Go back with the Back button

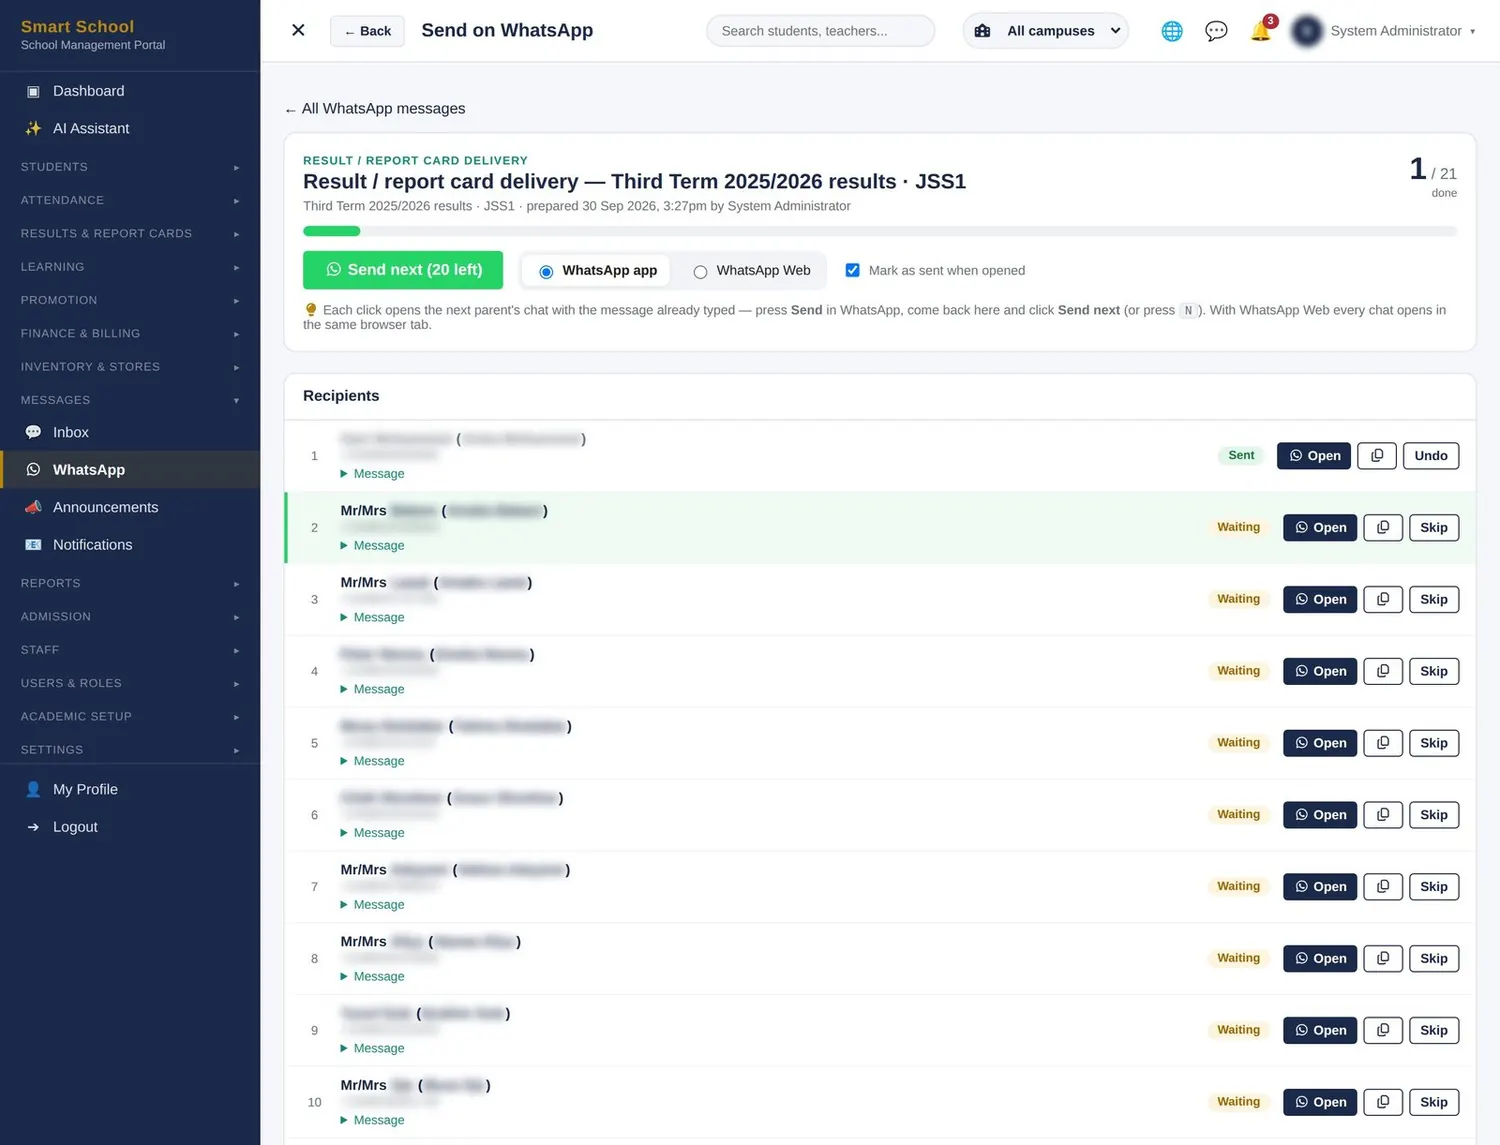(x=367, y=31)
